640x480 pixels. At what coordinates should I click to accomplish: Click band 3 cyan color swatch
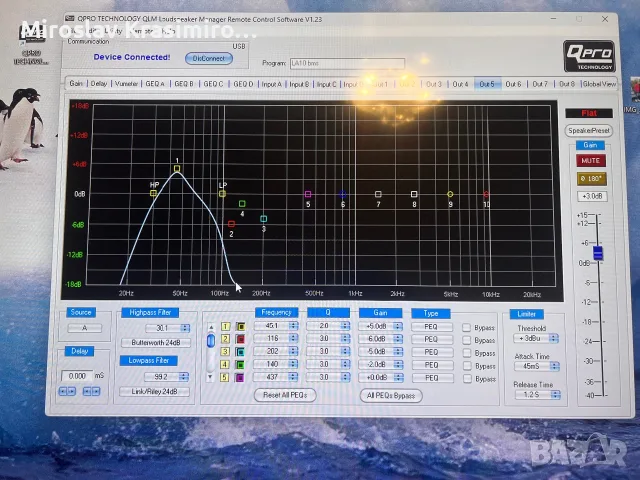pos(240,352)
